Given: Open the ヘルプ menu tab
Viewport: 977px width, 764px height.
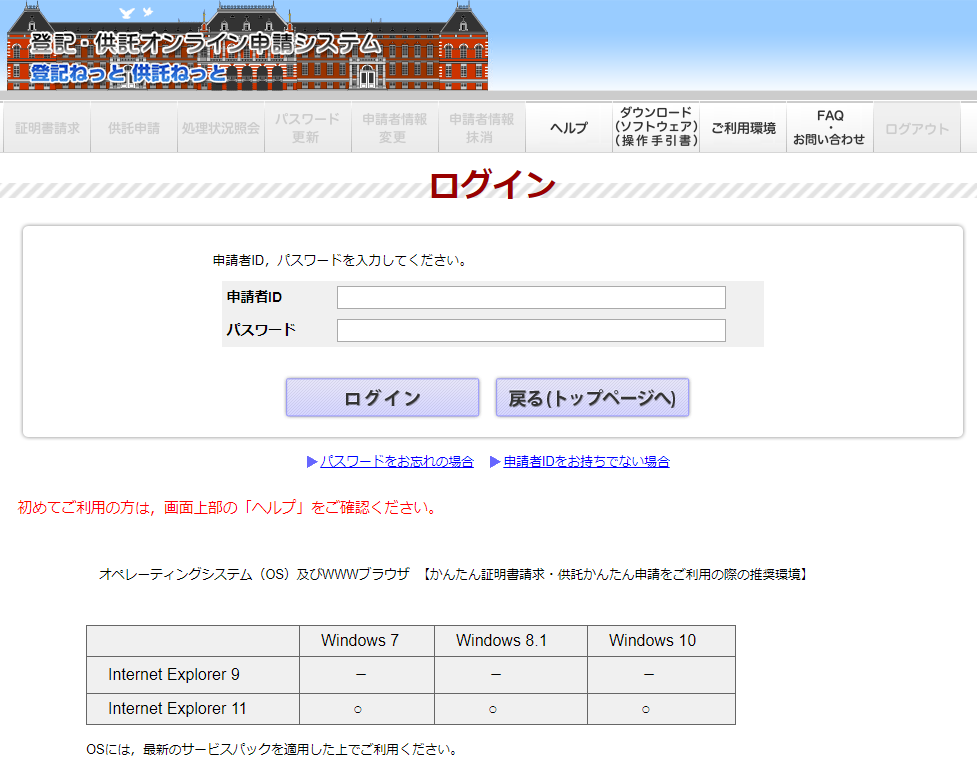Looking at the screenshot, I should point(569,128).
